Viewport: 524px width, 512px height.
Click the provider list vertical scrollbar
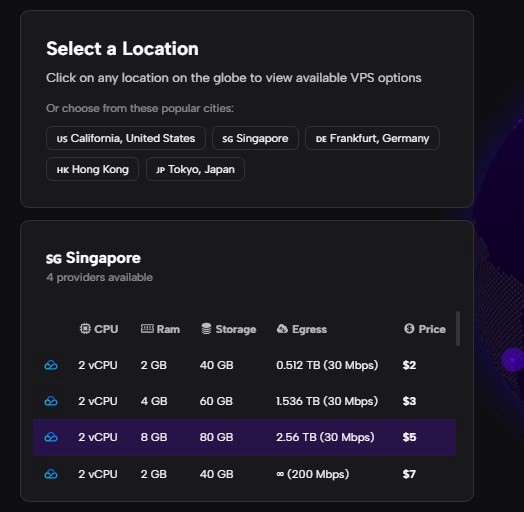458,328
